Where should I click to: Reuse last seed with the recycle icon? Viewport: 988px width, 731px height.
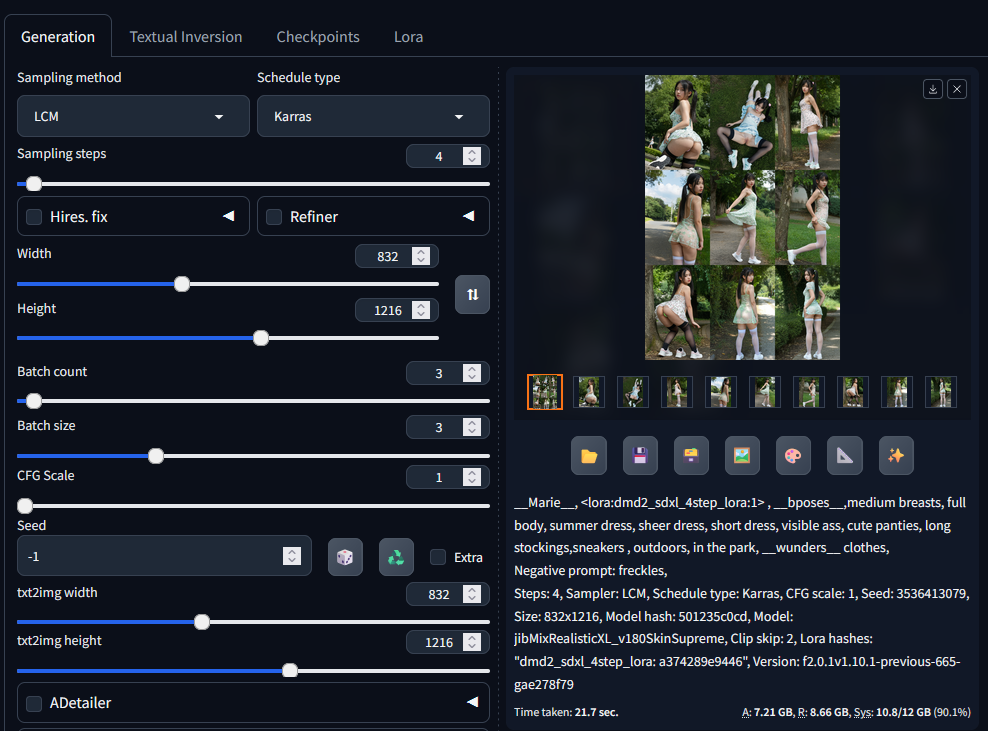[x=396, y=557]
